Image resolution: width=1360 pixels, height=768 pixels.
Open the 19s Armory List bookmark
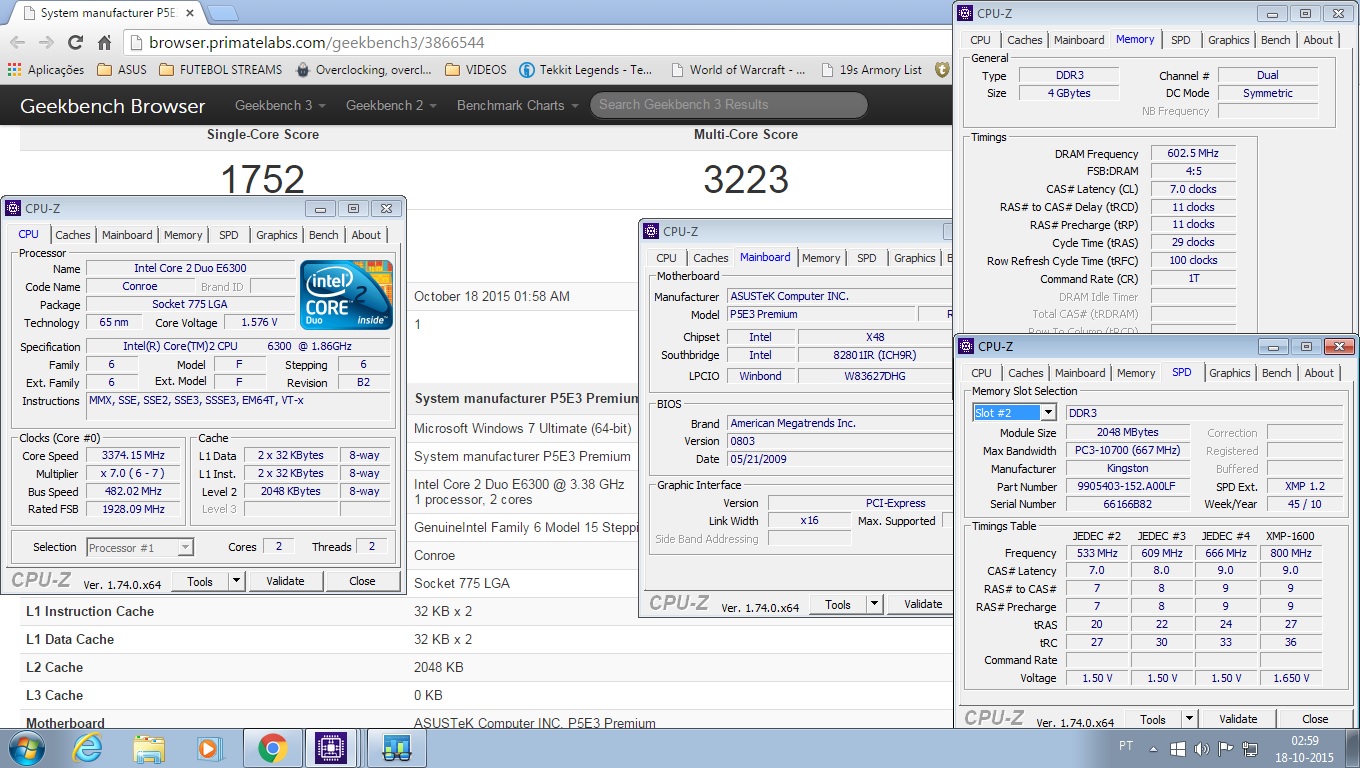point(870,70)
